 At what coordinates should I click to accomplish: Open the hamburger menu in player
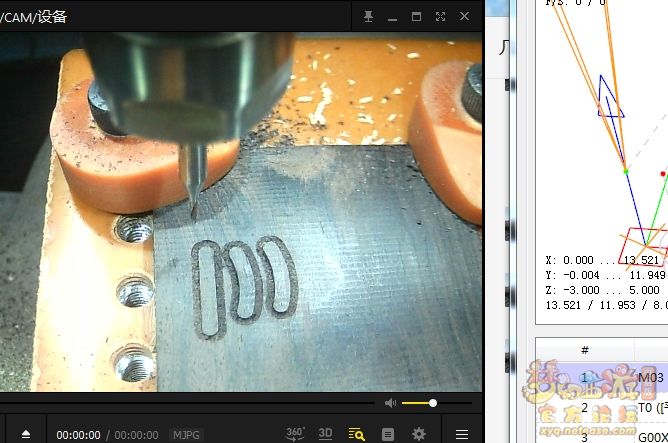(462, 434)
